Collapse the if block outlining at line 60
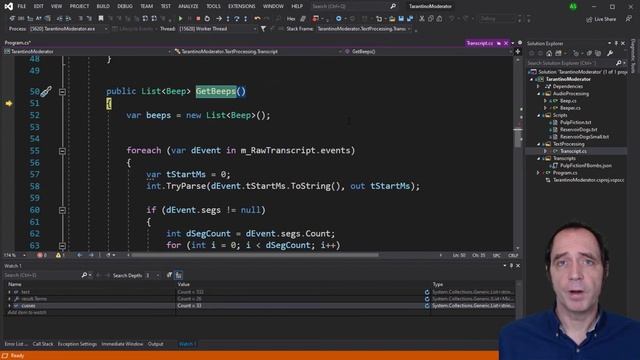Image resolution: width=640 pixels, height=360 pixels. tap(62, 210)
